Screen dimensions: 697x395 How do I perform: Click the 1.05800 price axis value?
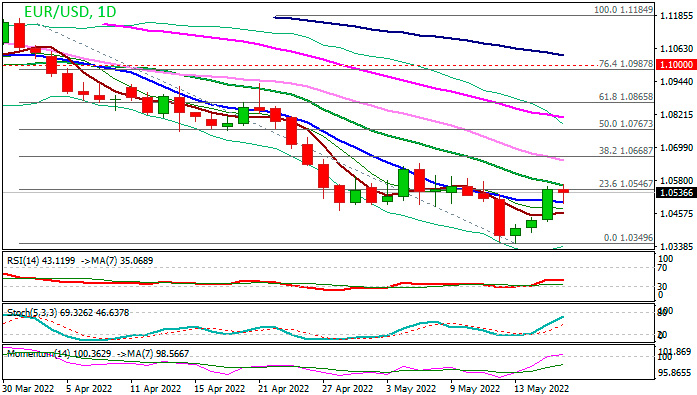click(677, 180)
